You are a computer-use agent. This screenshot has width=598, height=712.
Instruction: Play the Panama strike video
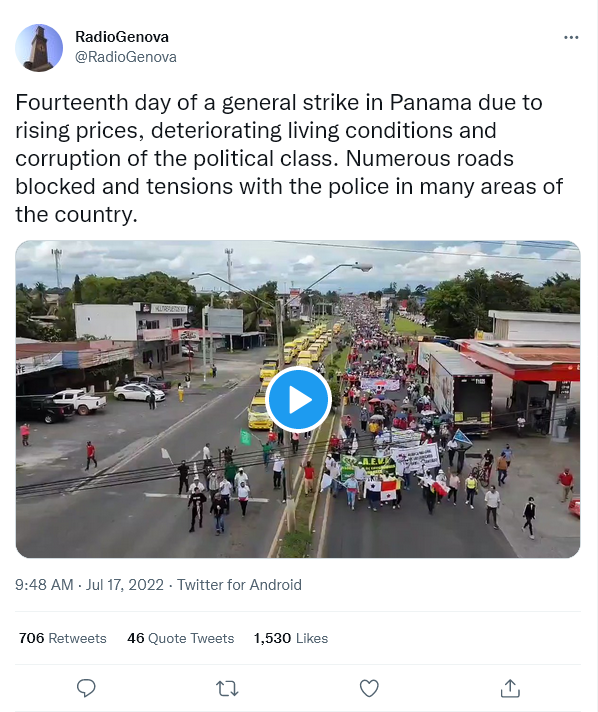pos(298,400)
